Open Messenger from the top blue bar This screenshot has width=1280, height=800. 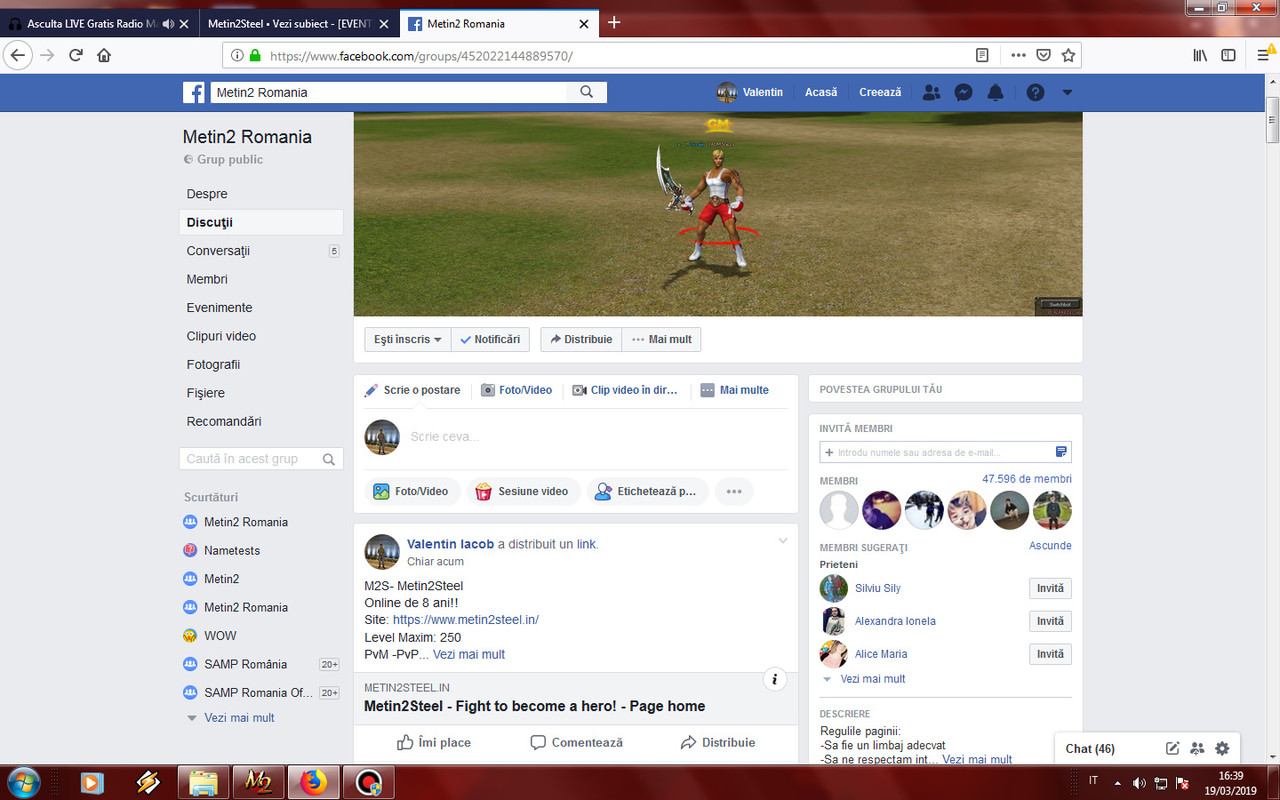[963, 92]
